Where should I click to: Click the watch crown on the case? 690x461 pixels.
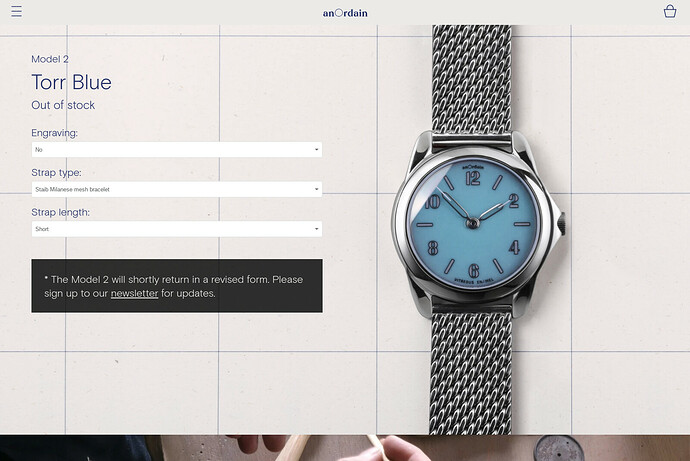click(x=562, y=223)
